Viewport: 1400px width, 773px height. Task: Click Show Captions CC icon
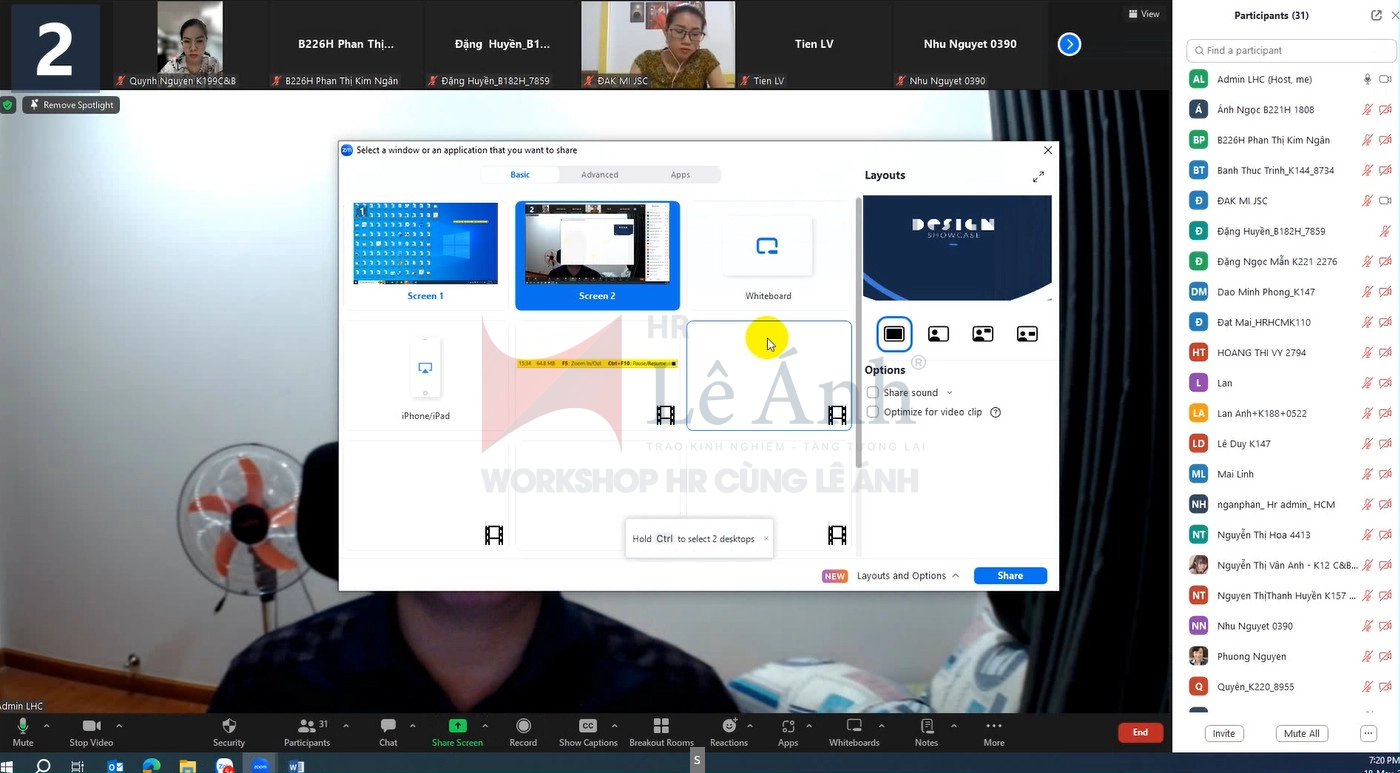pyautogui.click(x=588, y=726)
